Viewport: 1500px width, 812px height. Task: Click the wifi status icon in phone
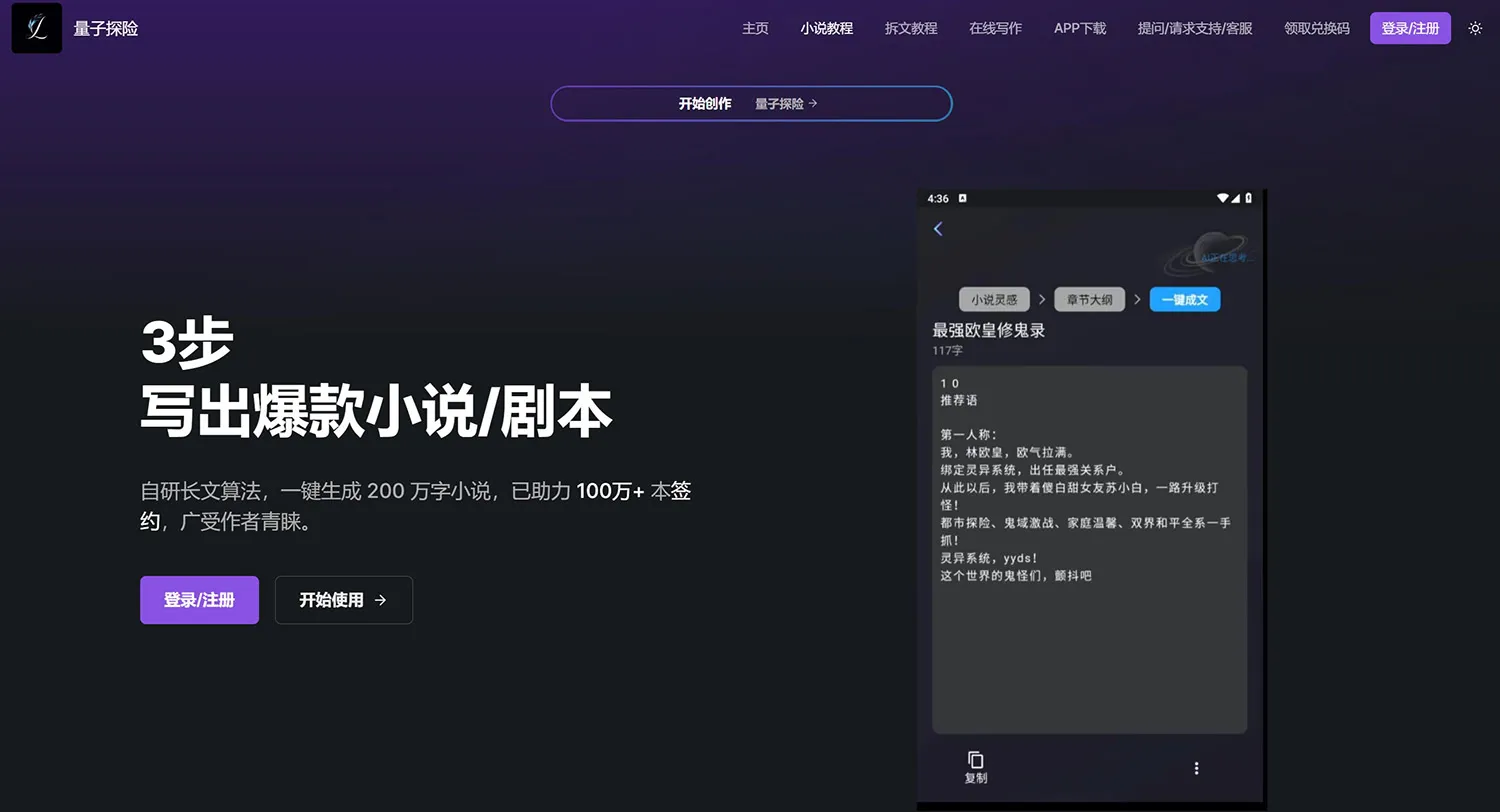tap(1222, 198)
